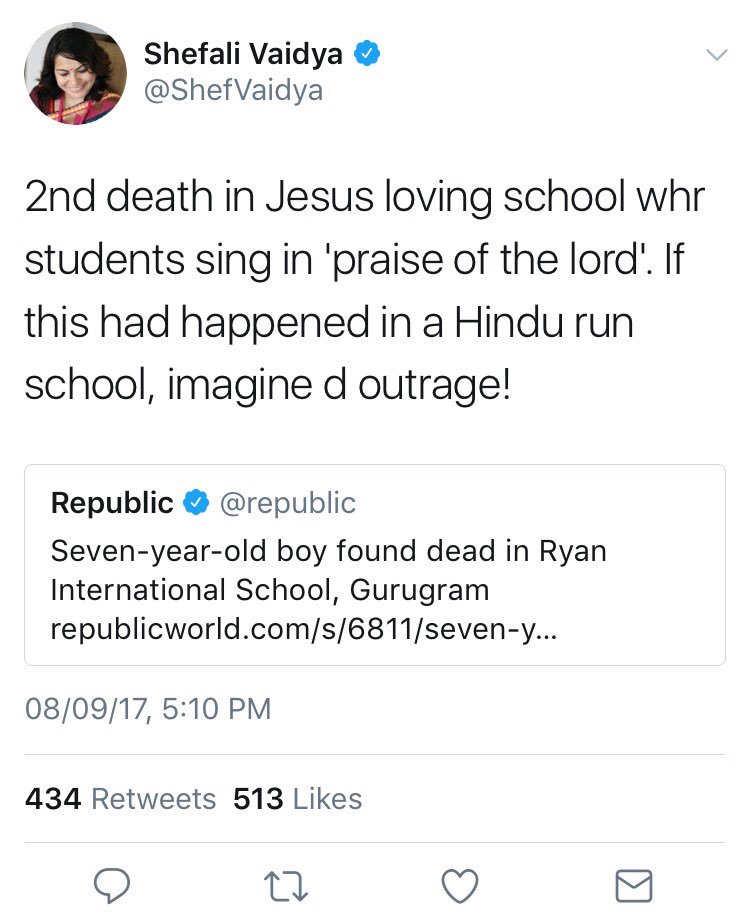Viewport: 750px width, 924px height.
Task: Open the @ShefVaidya handle link
Action: click(234, 91)
